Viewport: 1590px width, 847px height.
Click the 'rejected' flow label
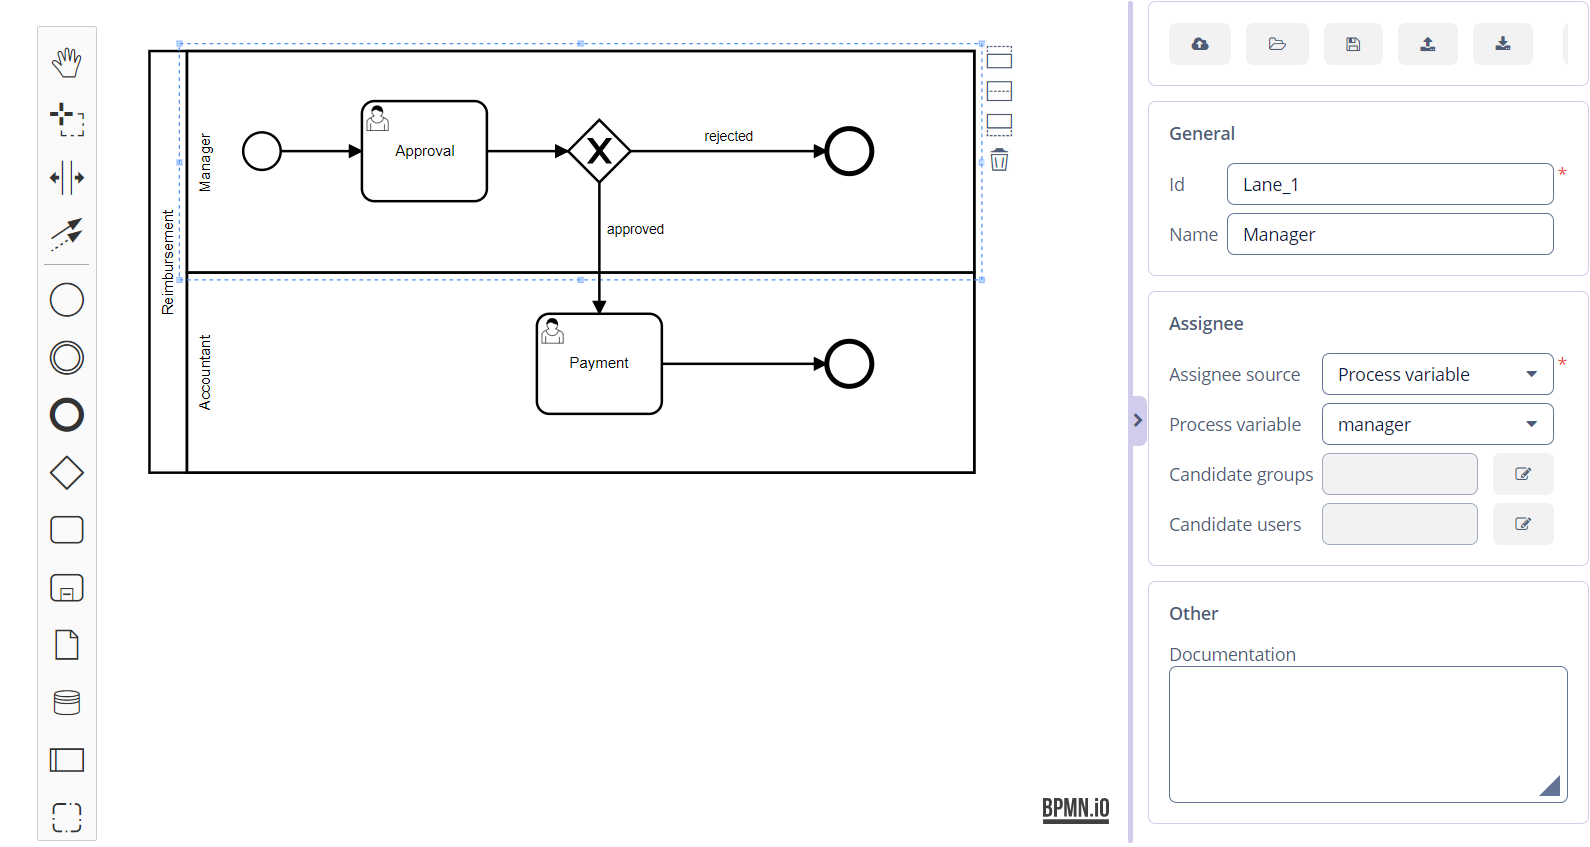click(728, 136)
